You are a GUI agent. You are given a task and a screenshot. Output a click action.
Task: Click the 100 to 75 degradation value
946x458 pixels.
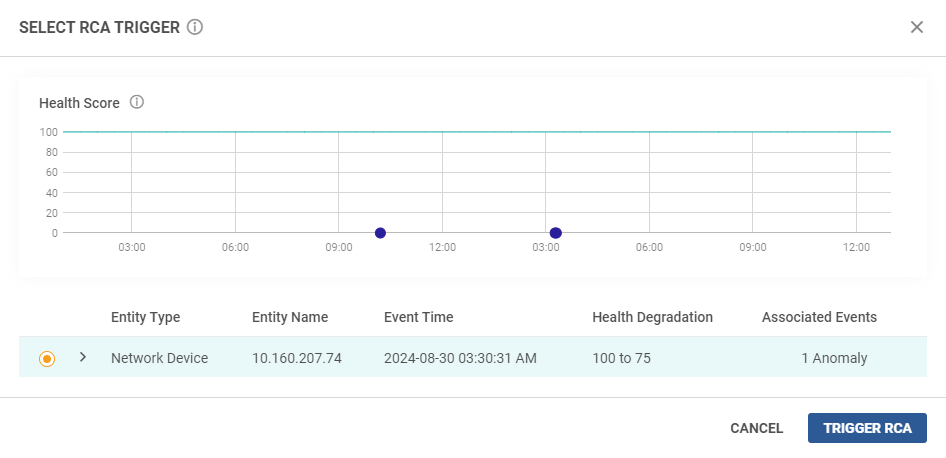tap(621, 358)
